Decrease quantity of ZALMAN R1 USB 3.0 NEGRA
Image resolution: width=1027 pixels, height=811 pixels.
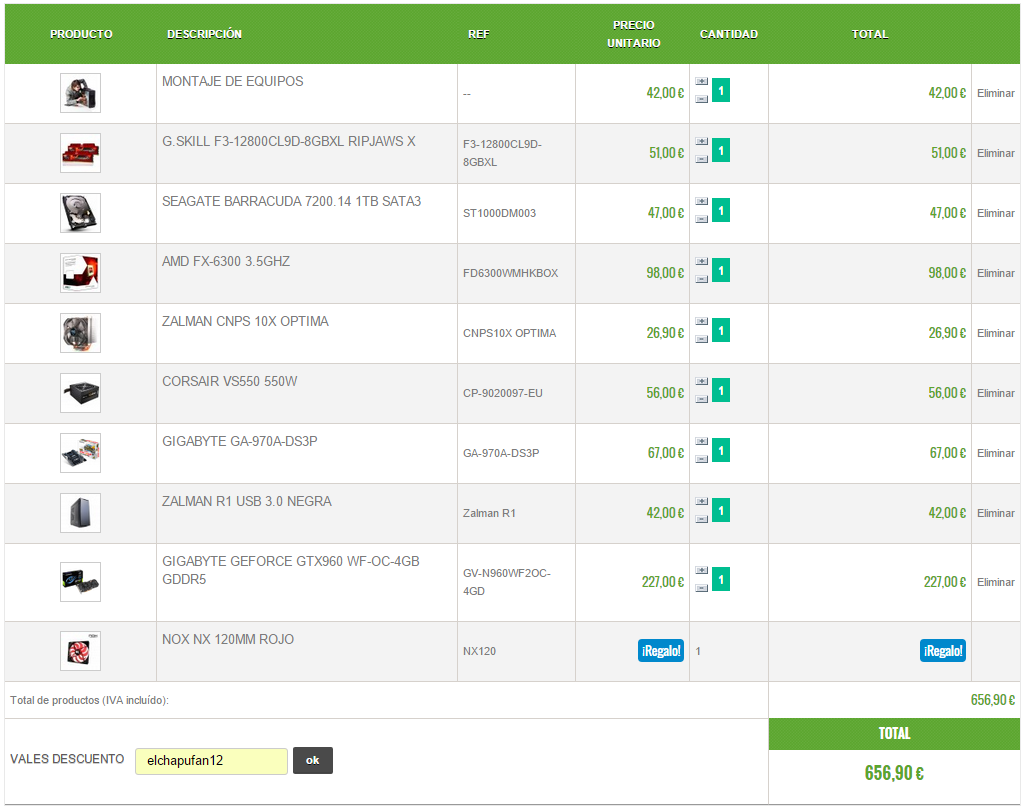[701, 519]
